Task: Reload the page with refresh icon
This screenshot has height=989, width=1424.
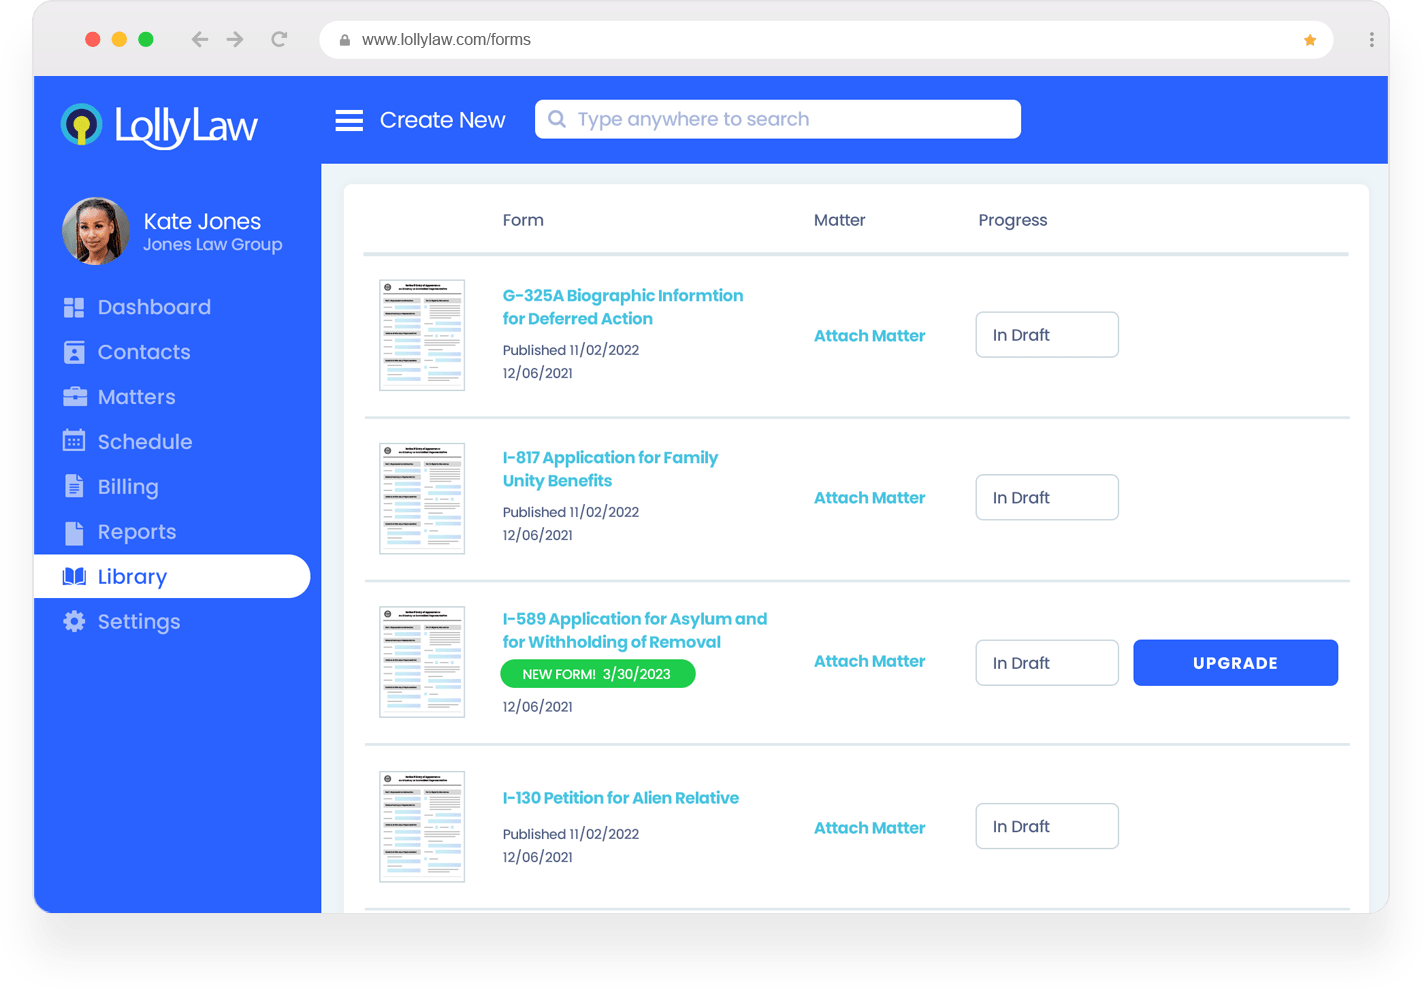Action: (279, 39)
